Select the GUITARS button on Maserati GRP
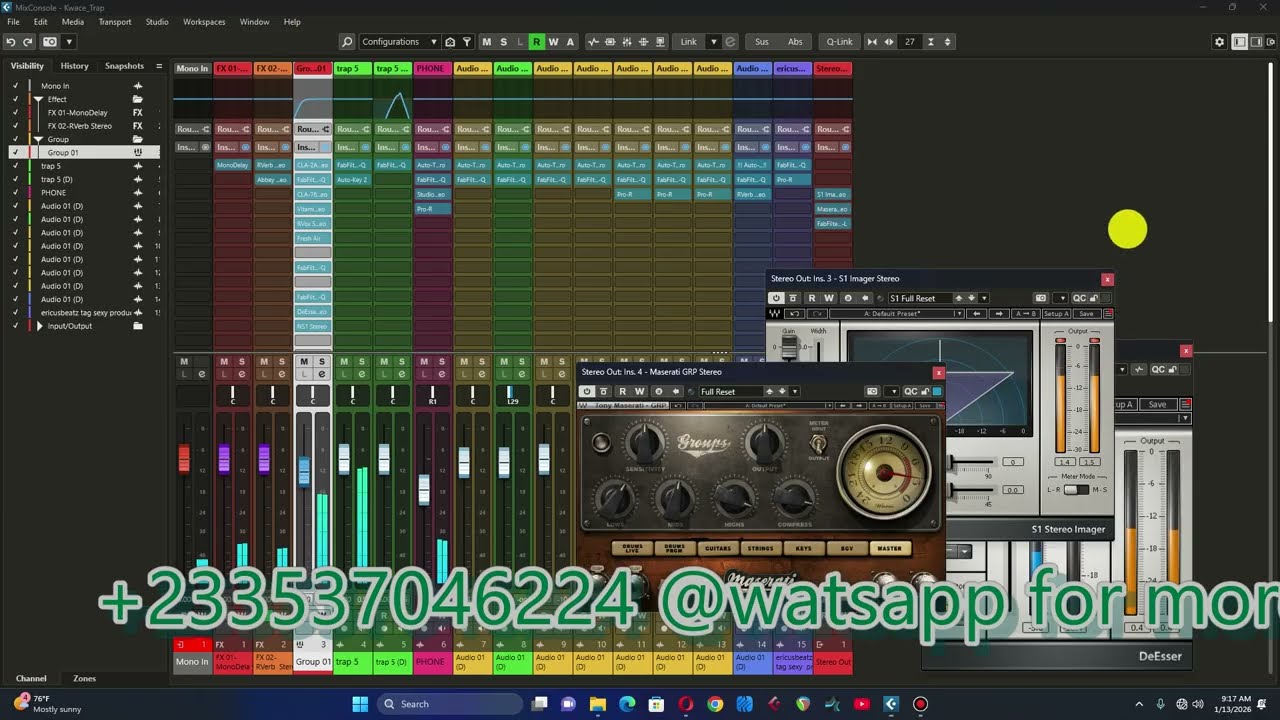Screen dimensions: 1280x720 click(x=717, y=548)
